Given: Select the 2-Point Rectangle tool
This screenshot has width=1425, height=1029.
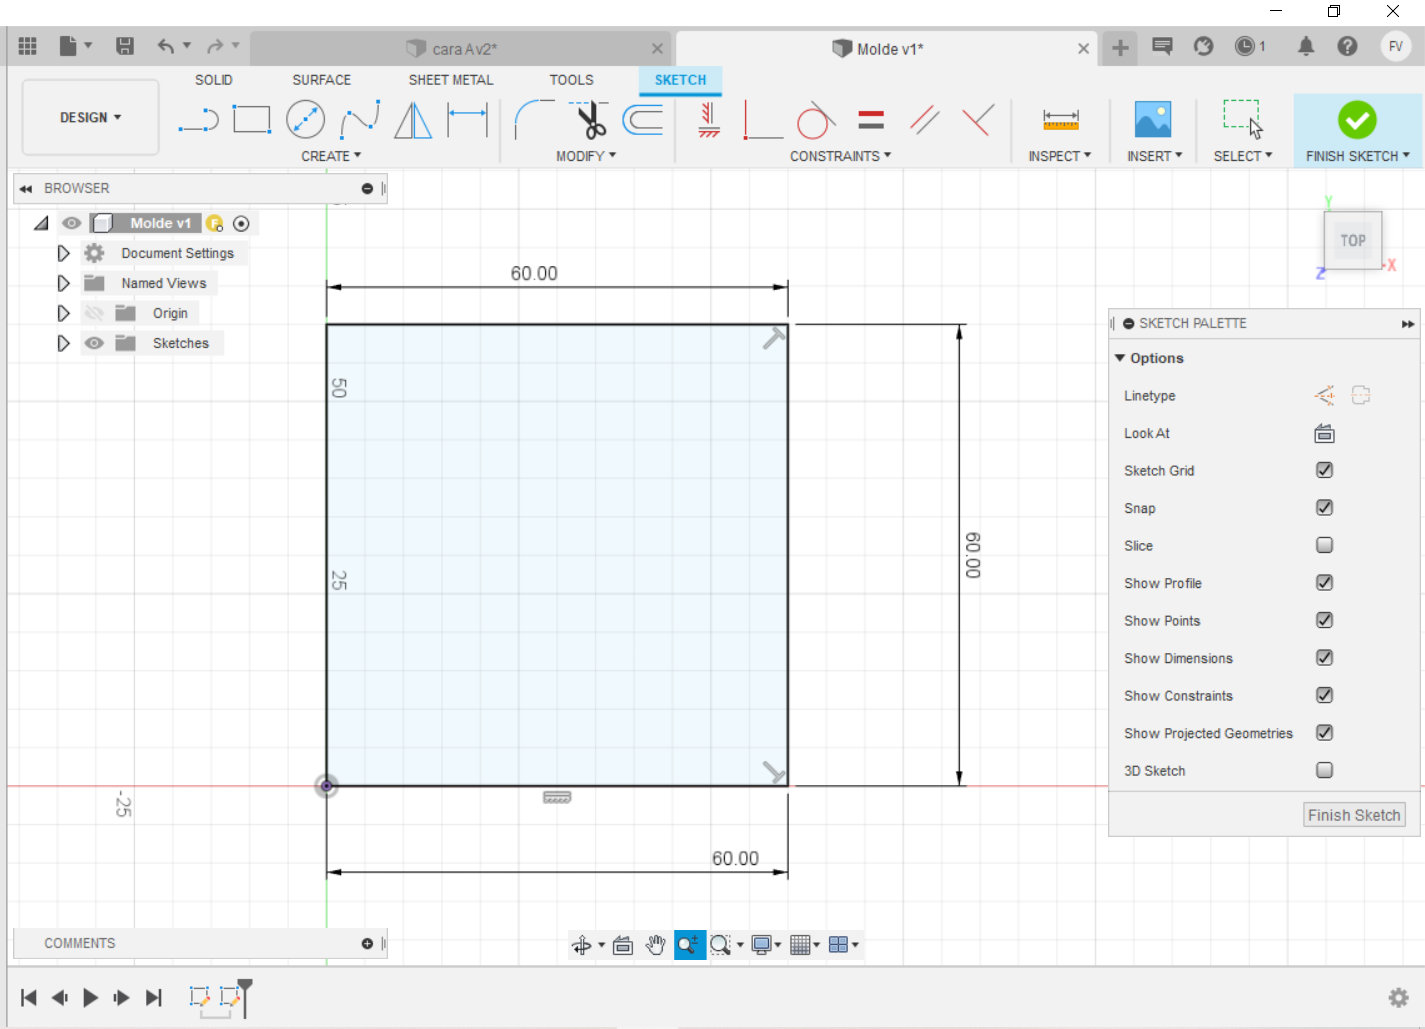Looking at the screenshot, I should [x=252, y=120].
